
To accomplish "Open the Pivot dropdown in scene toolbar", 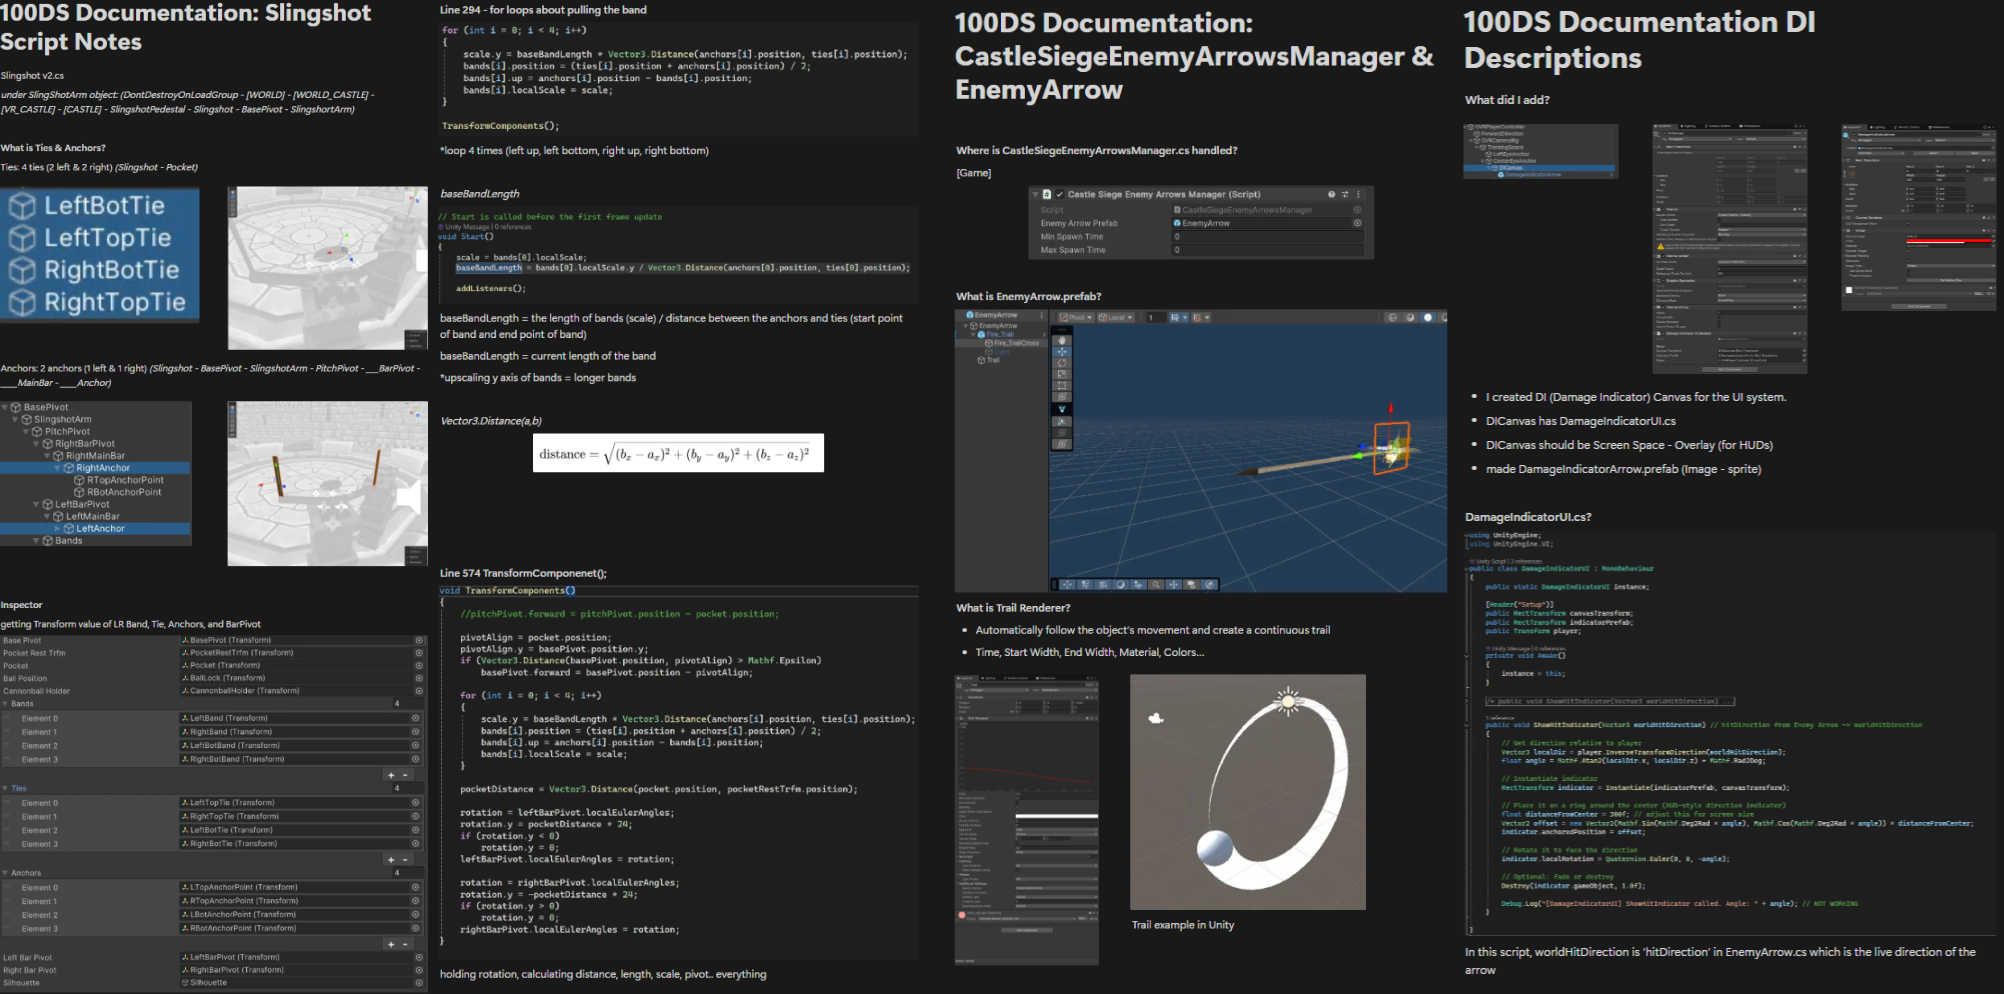I will [x=1076, y=317].
